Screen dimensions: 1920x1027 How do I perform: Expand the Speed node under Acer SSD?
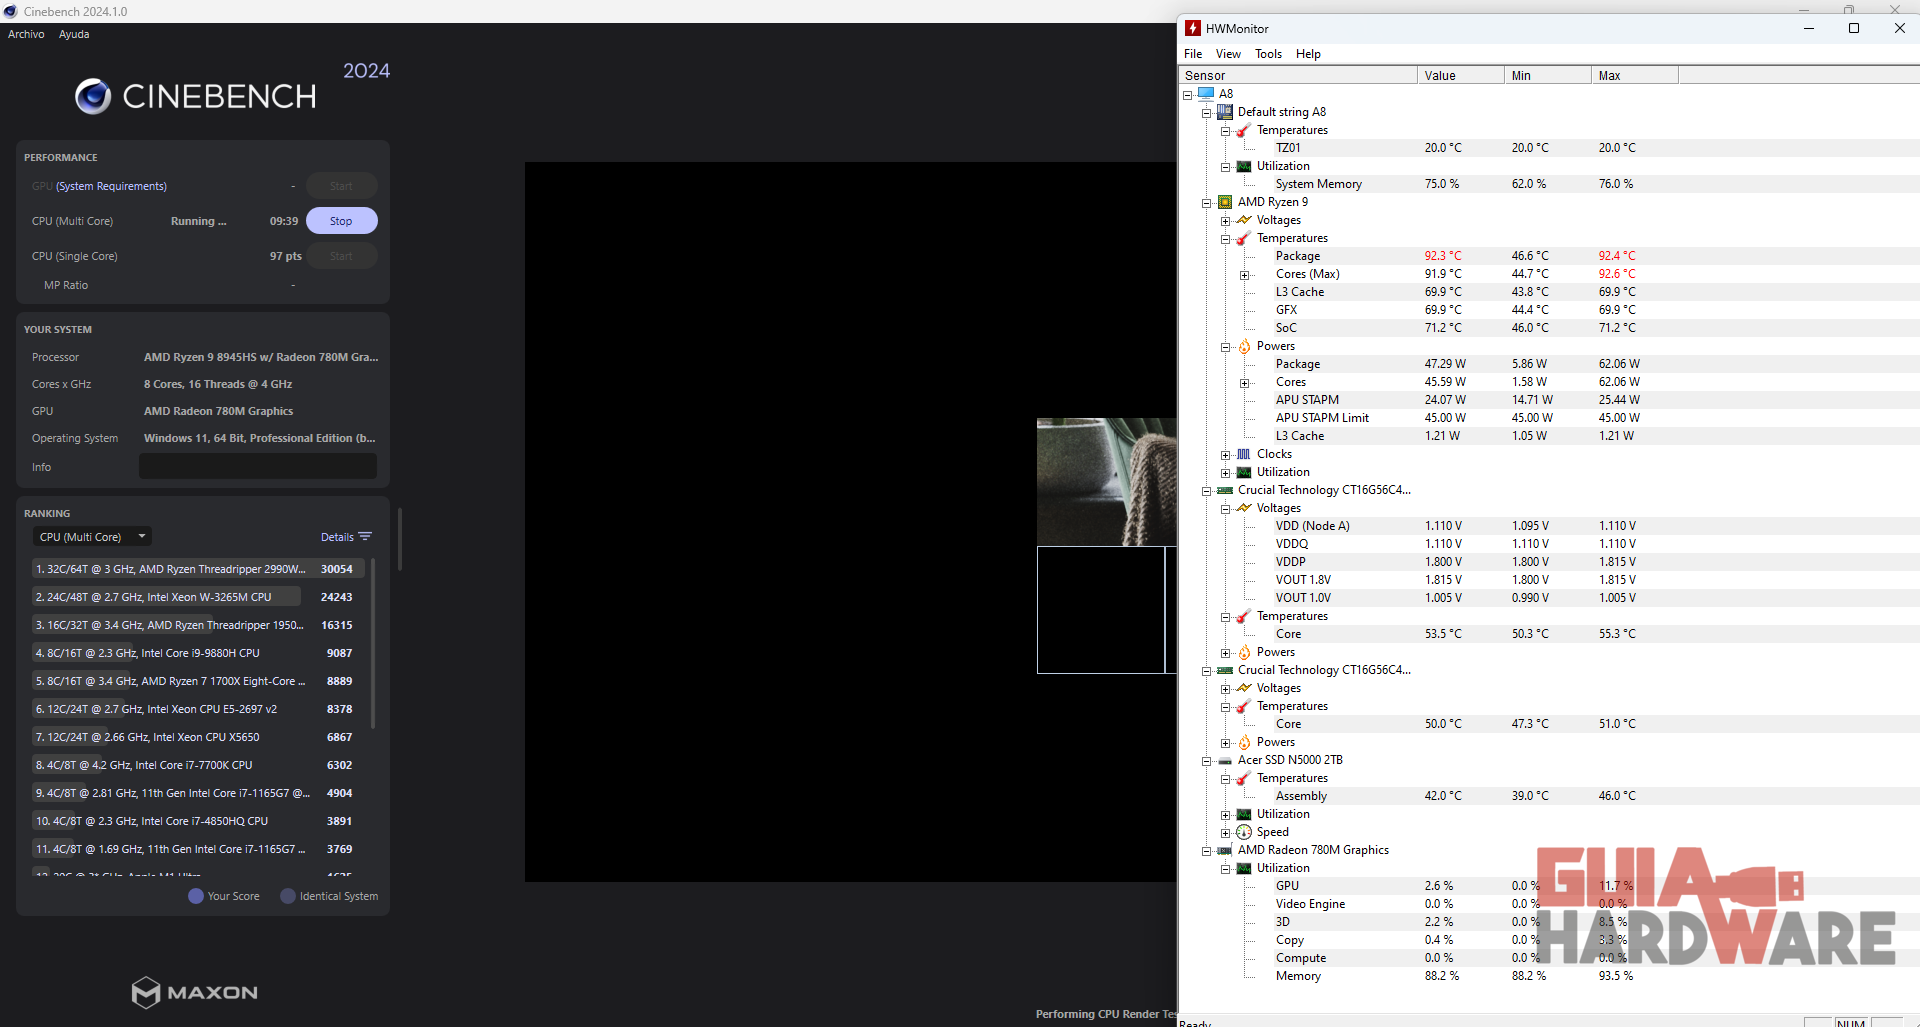click(x=1226, y=833)
